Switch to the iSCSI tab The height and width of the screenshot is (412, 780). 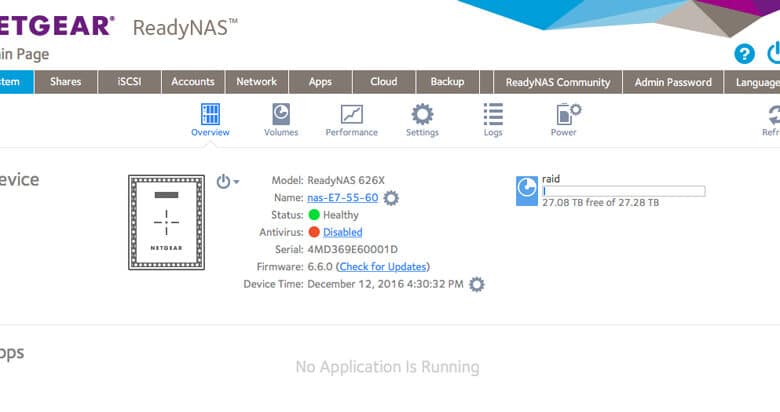[129, 82]
